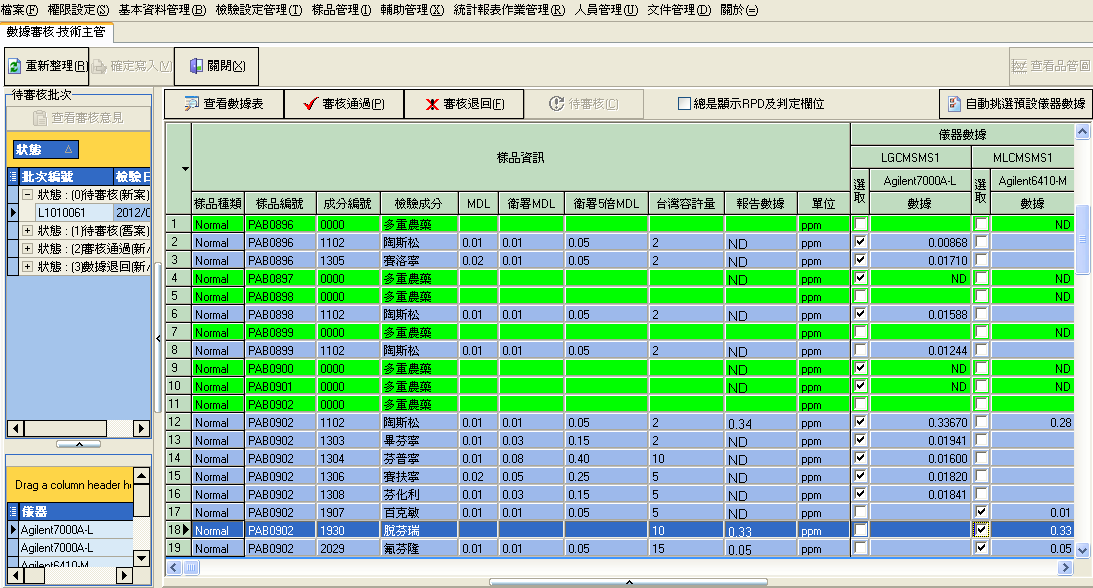1093x588 pixels.
Task: Click the batch list horizontal scrollbar thumb
Action: (x=65, y=428)
